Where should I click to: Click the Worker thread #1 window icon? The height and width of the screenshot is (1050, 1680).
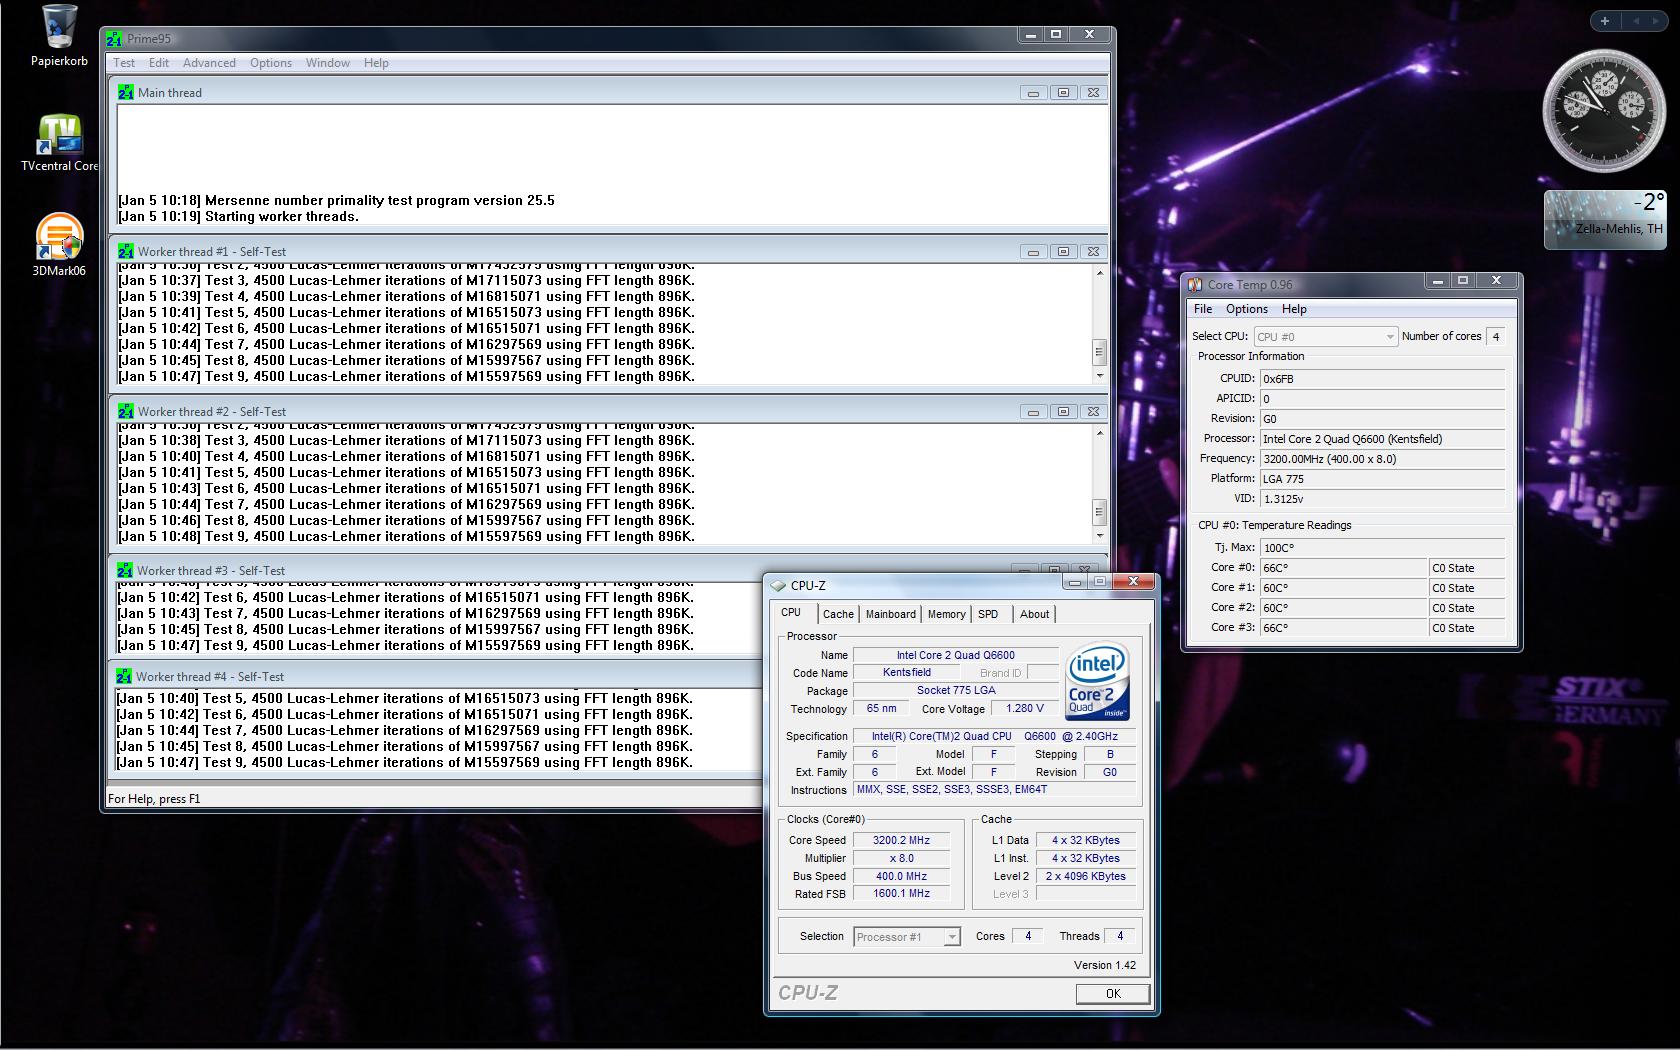coord(125,252)
